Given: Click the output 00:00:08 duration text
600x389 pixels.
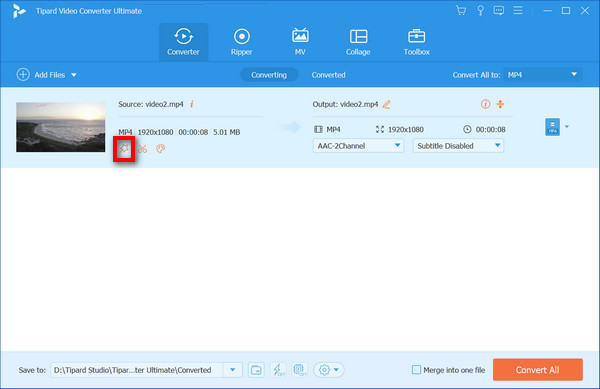Looking at the screenshot, I should point(491,130).
